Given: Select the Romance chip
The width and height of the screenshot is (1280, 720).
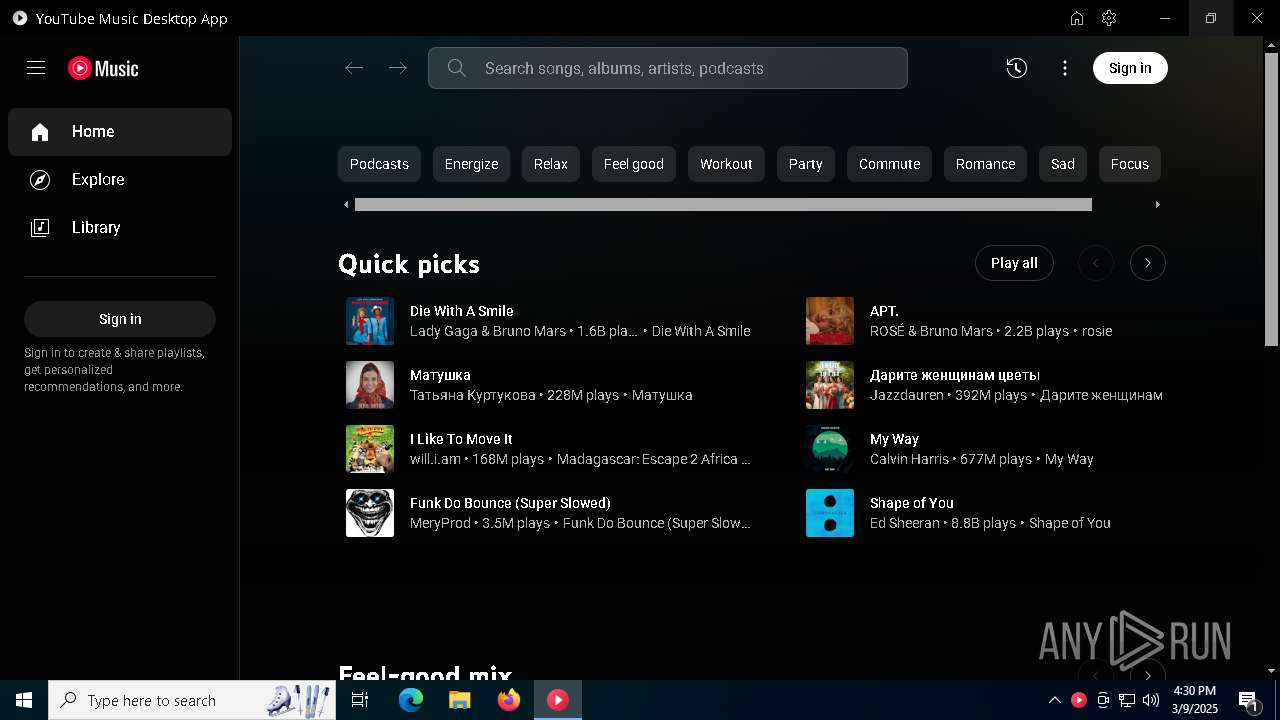Looking at the screenshot, I should pyautogui.click(x=985, y=164).
